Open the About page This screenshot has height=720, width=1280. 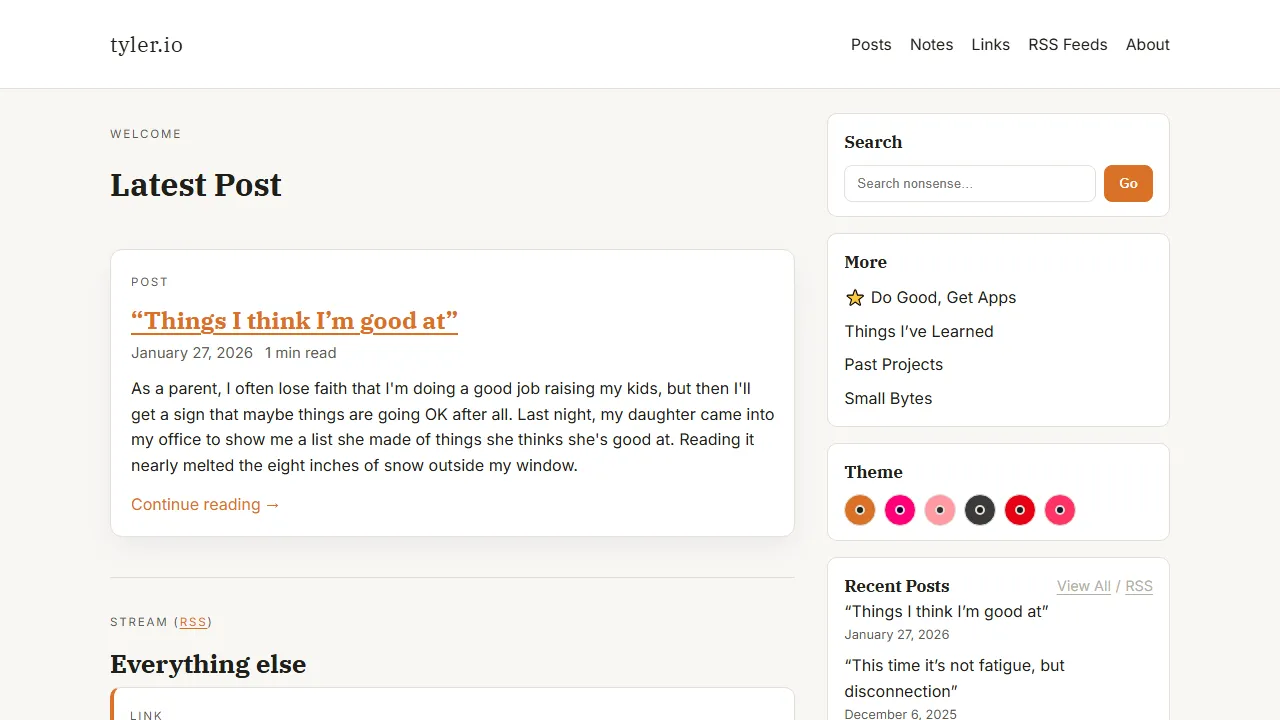tap(1147, 44)
